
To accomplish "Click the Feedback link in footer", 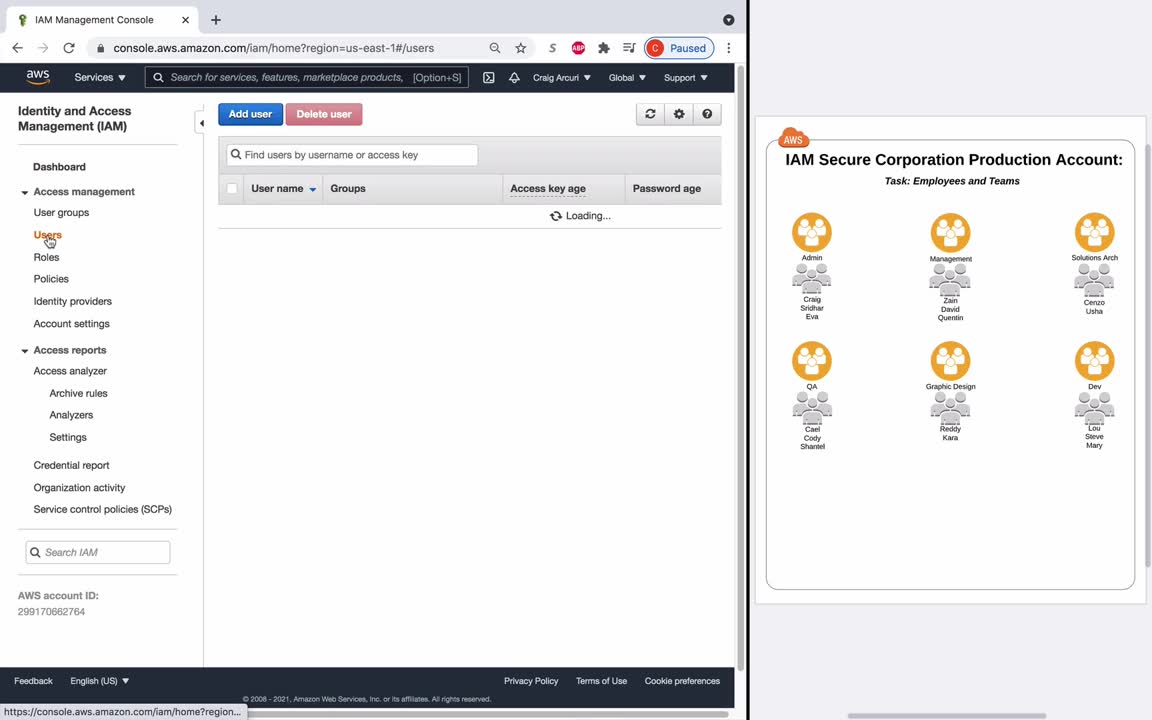I will [x=33, y=681].
